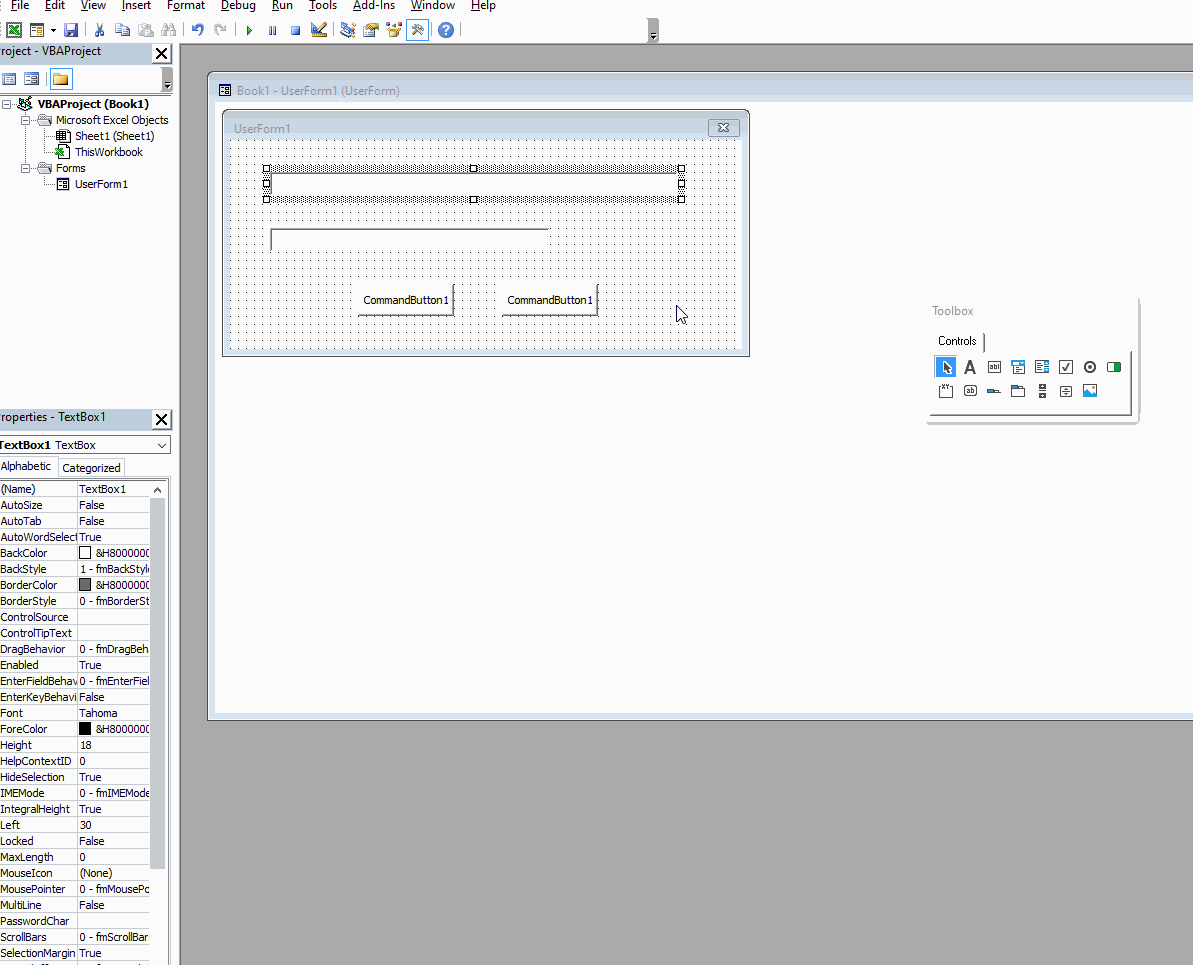Image resolution: width=1193 pixels, height=965 pixels.
Task: Save the workbook with the disk icon
Action: point(71,30)
